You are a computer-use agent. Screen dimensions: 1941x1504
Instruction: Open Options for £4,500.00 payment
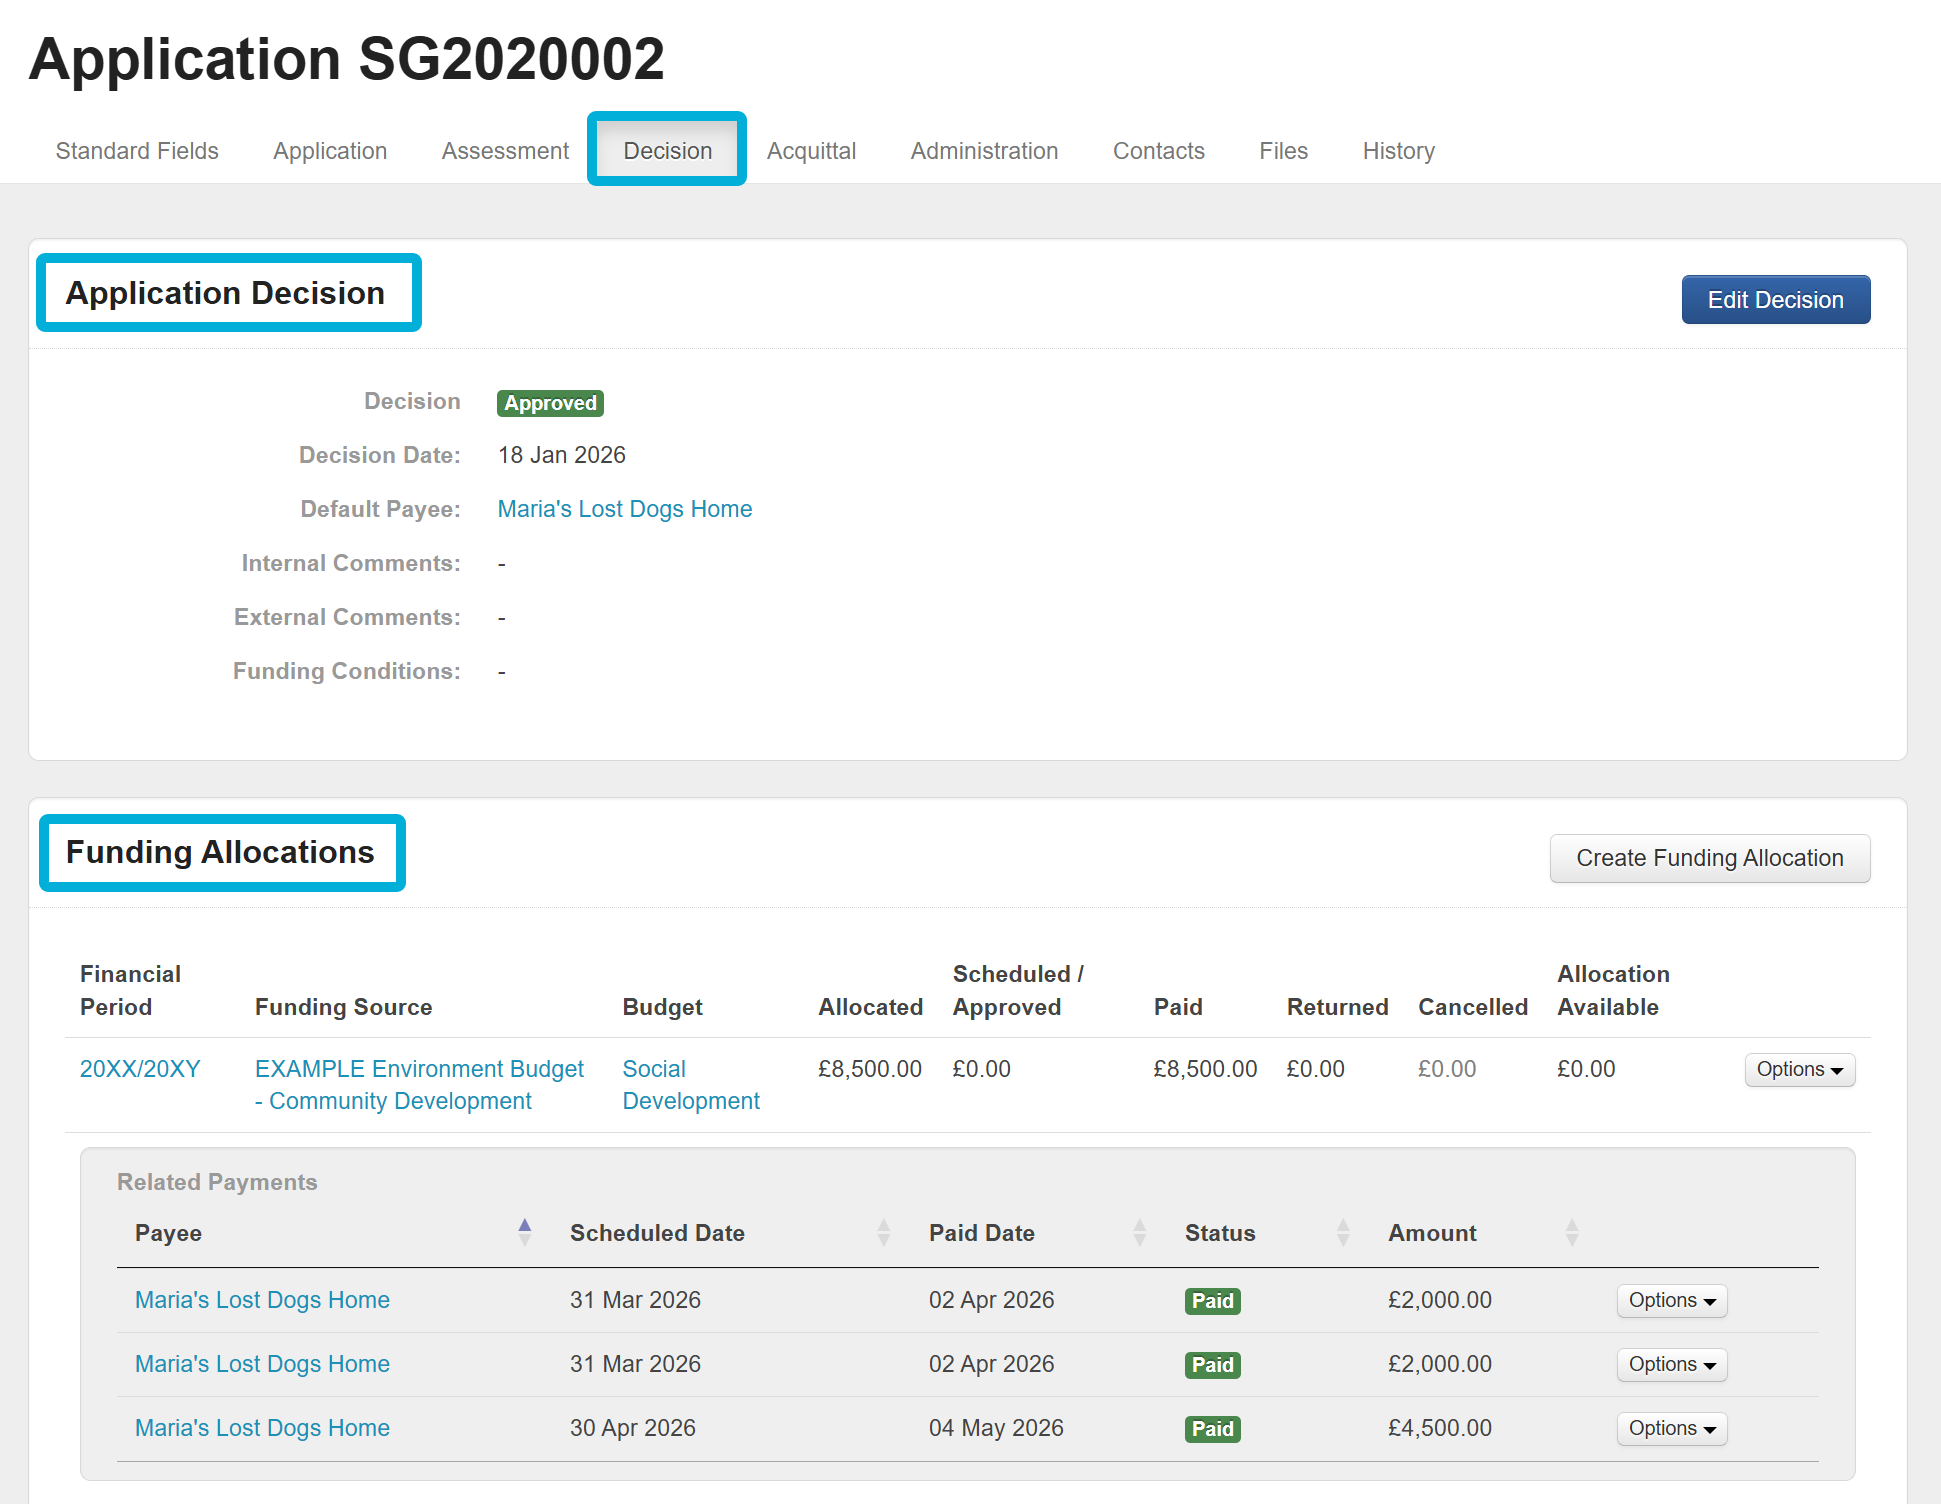point(1672,1428)
